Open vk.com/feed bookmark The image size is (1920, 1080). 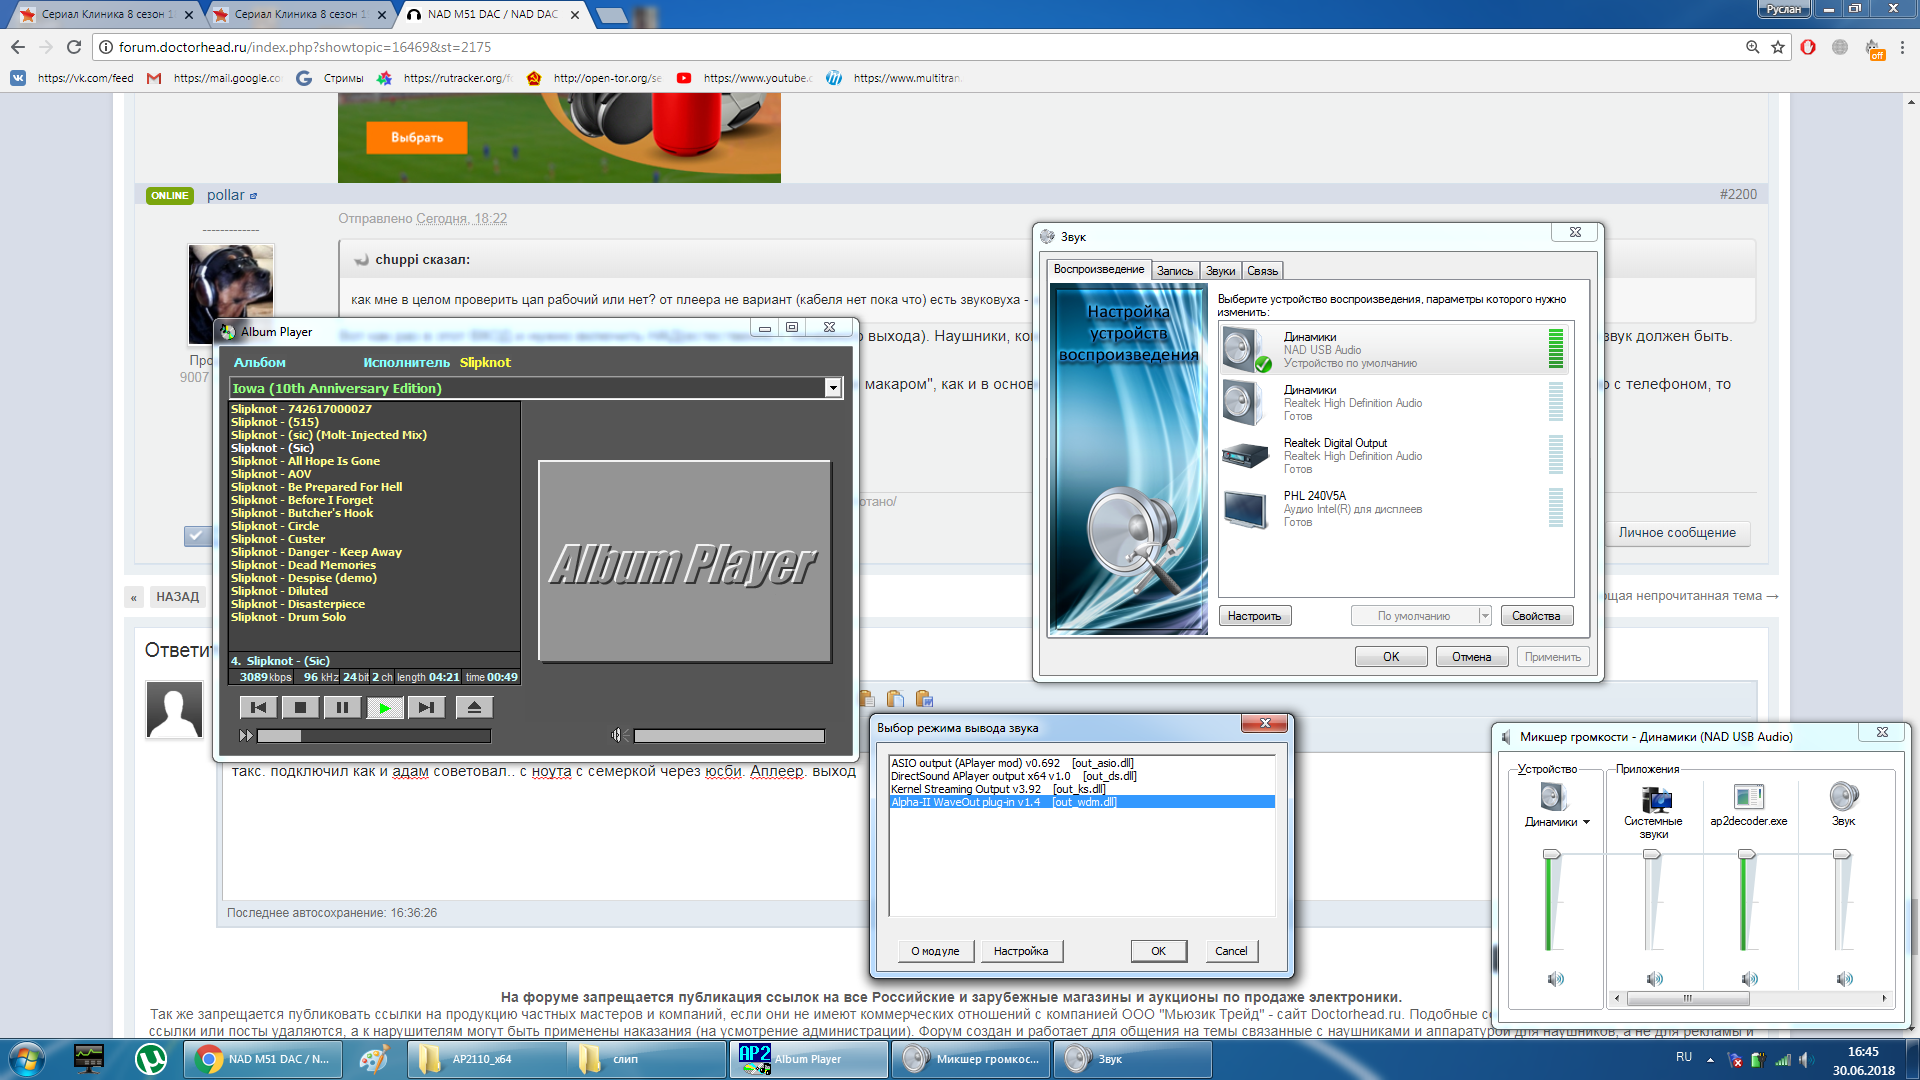click(x=72, y=78)
